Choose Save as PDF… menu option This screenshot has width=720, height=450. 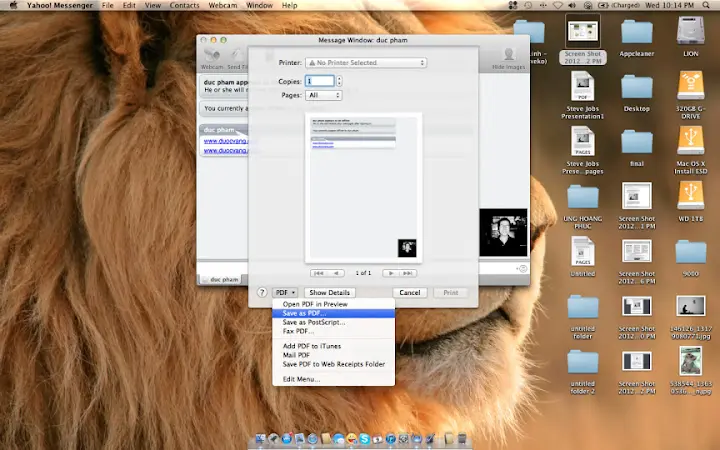[x=304, y=313]
